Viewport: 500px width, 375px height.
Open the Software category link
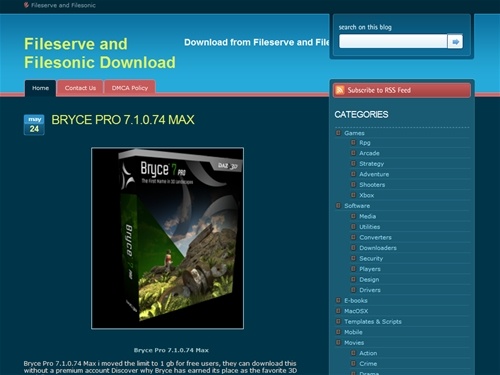(357, 206)
